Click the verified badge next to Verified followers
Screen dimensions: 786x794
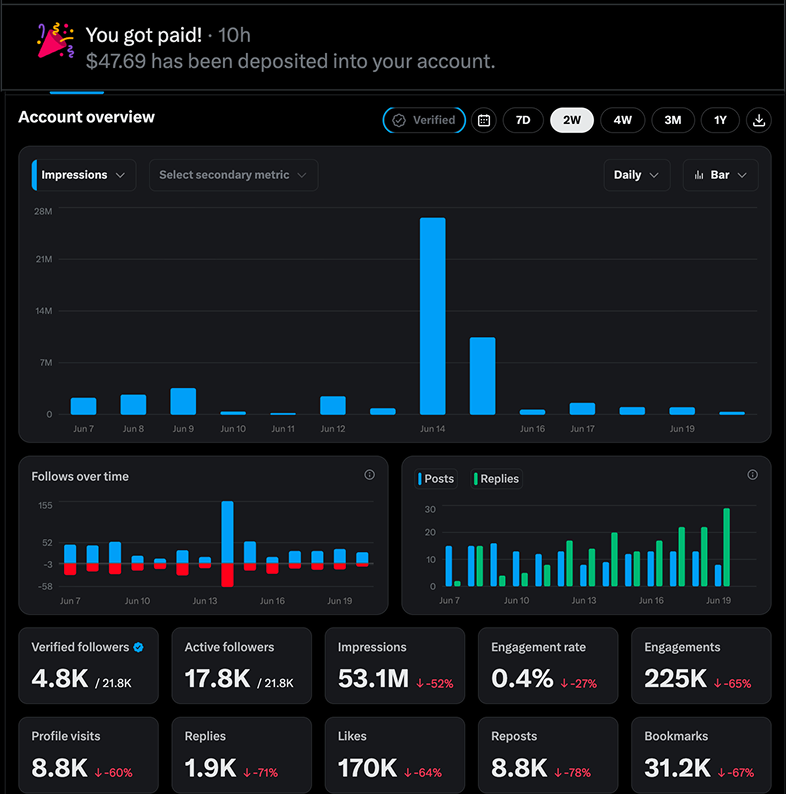click(138, 647)
